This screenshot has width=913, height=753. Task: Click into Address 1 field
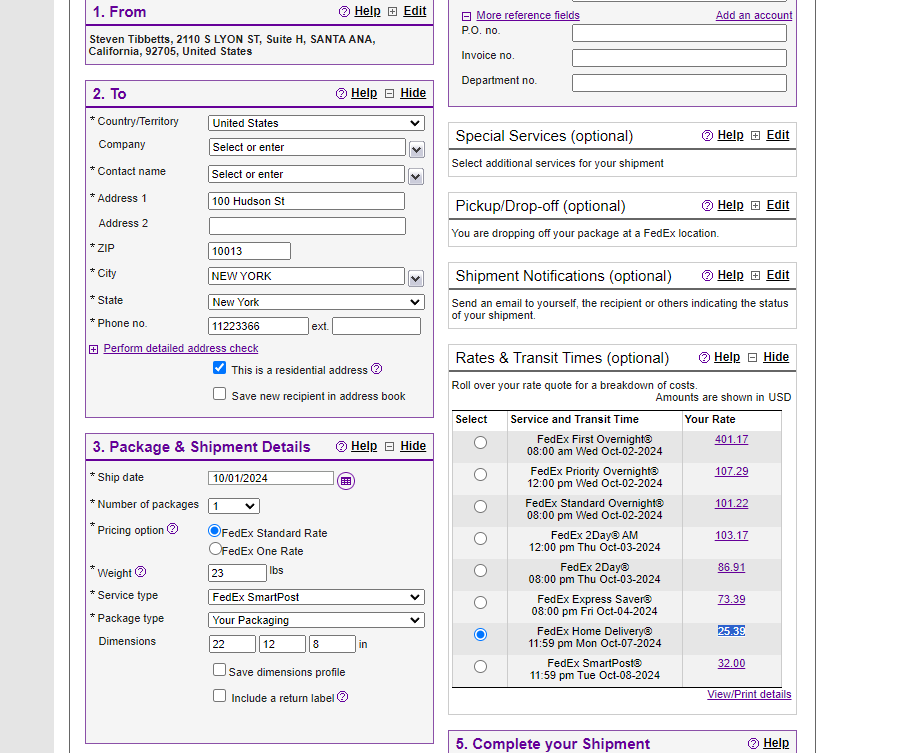pyautogui.click(x=306, y=201)
